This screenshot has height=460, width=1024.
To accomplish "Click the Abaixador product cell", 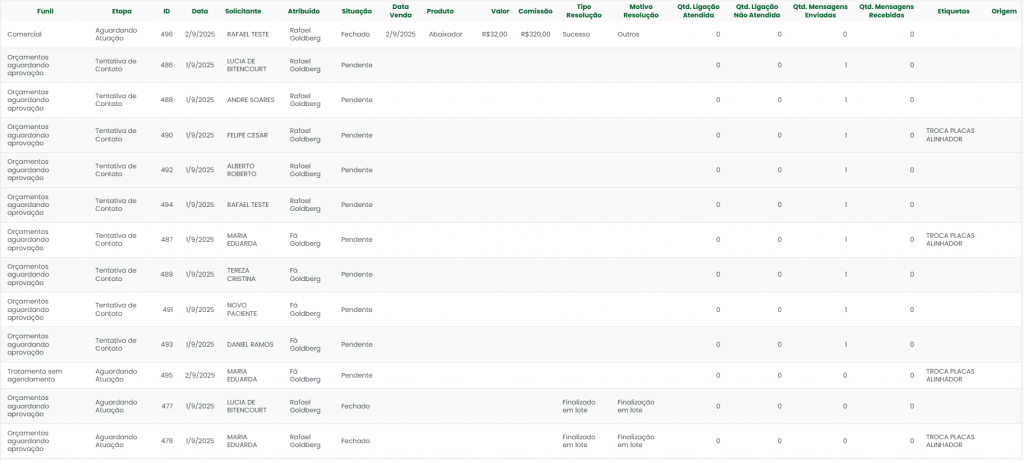I will [x=445, y=34].
